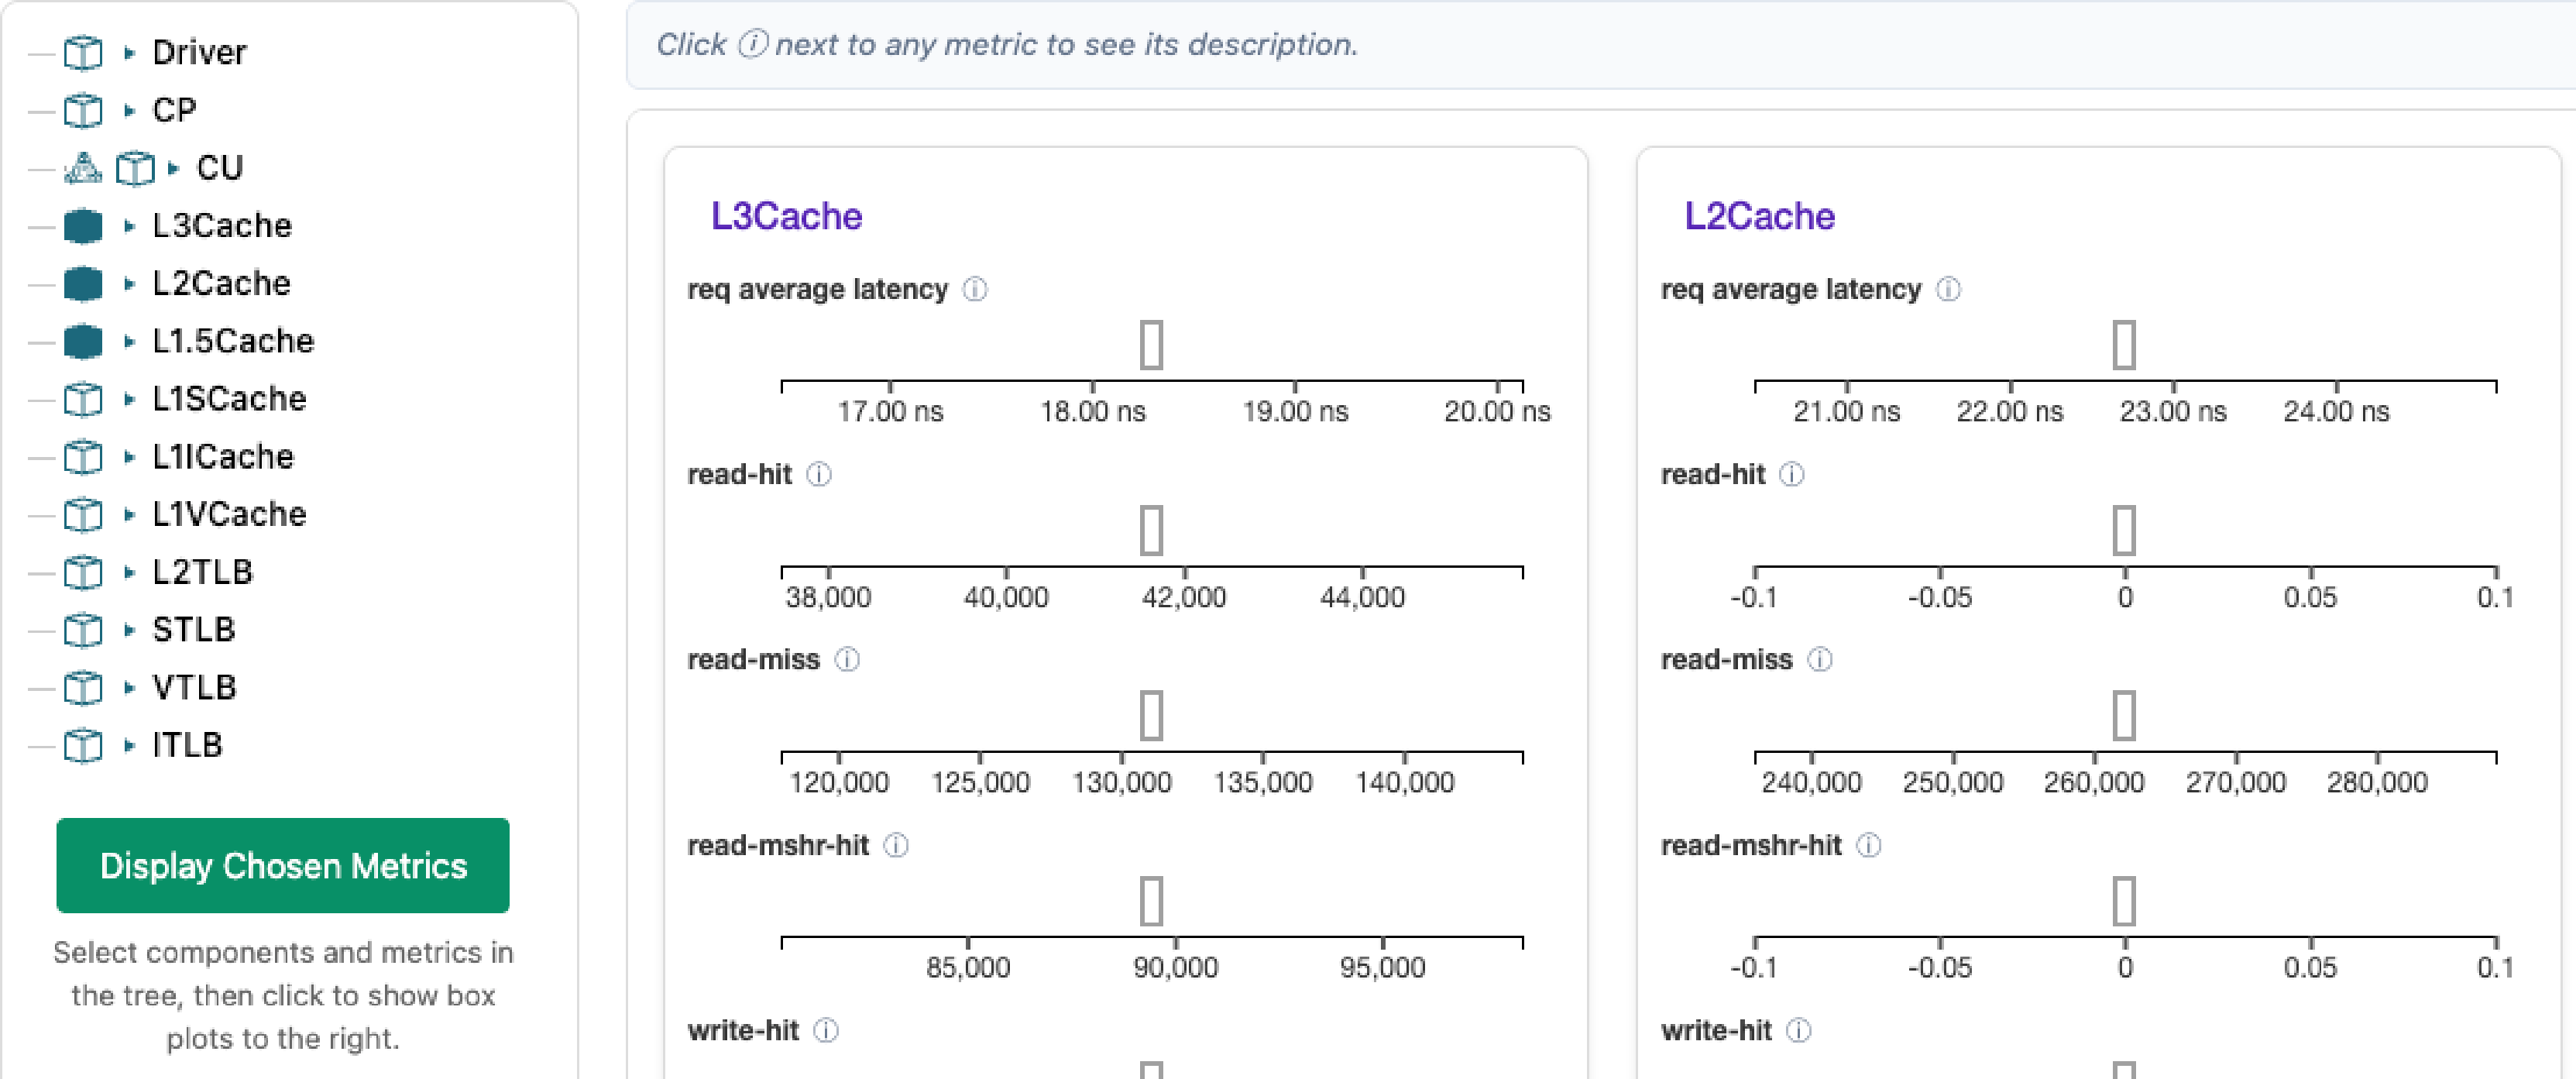Image resolution: width=2576 pixels, height=1079 pixels.
Task: Expand the L2Cache tree node arrow
Action: (x=129, y=284)
